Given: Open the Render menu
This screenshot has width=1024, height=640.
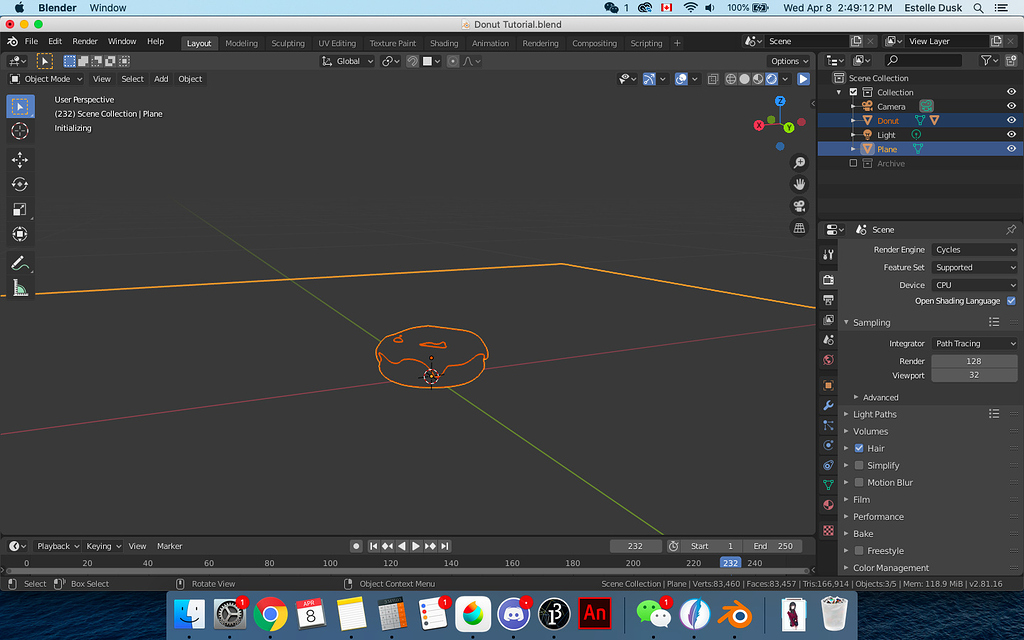Looking at the screenshot, I should tap(85, 42).
